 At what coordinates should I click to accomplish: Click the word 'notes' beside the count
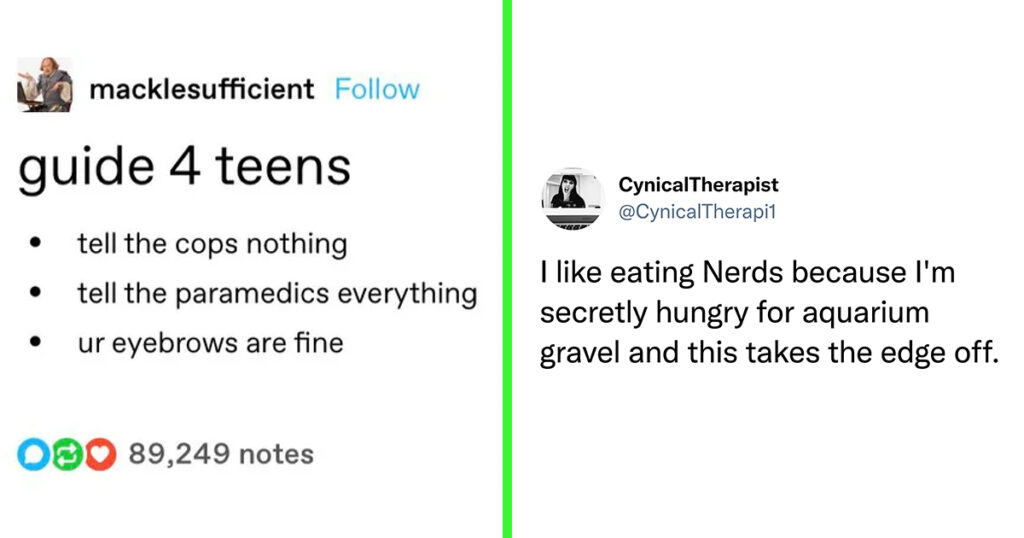(276, 454)
